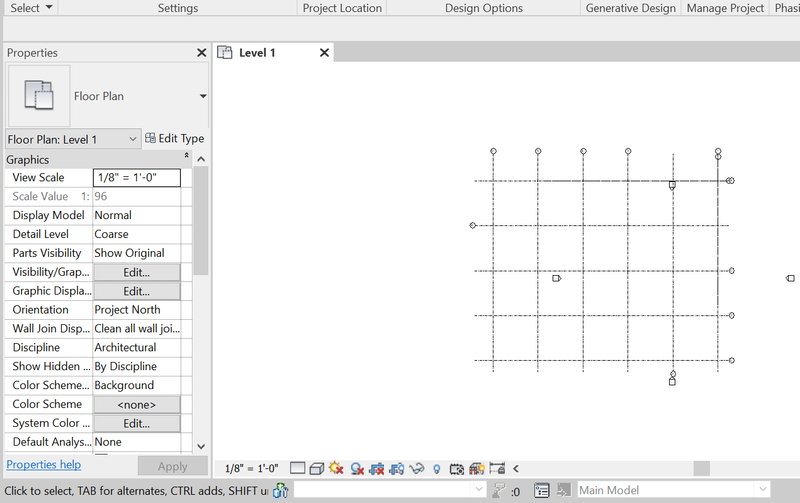Click the Visual Style cube icon
Image resolution: width=800 pixels, height=503 pixels.
click(316, 468)
